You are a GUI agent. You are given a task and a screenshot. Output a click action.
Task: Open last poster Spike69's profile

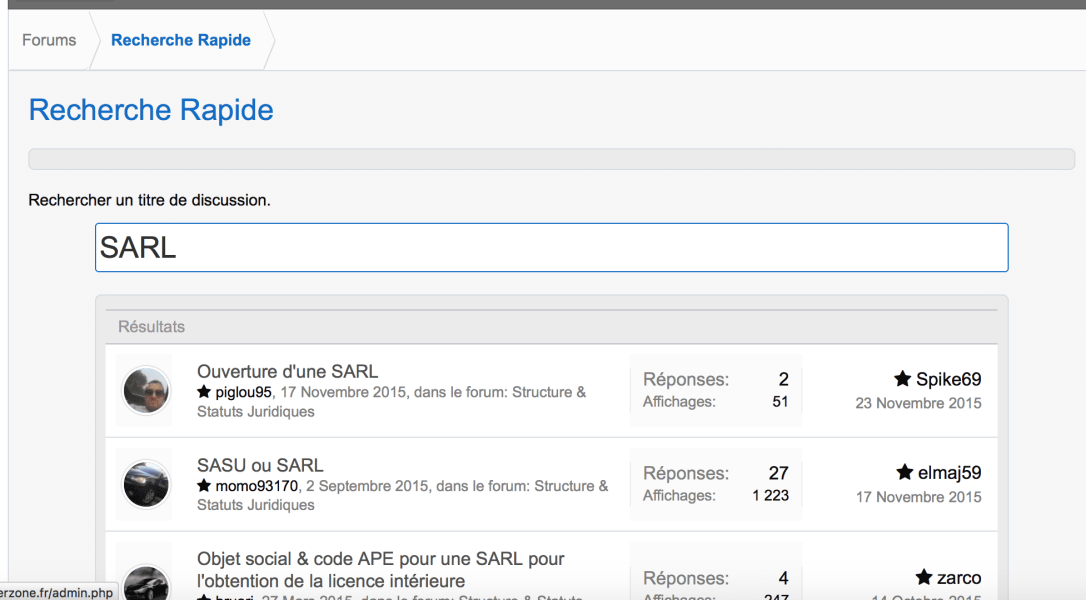pos(948,379)
